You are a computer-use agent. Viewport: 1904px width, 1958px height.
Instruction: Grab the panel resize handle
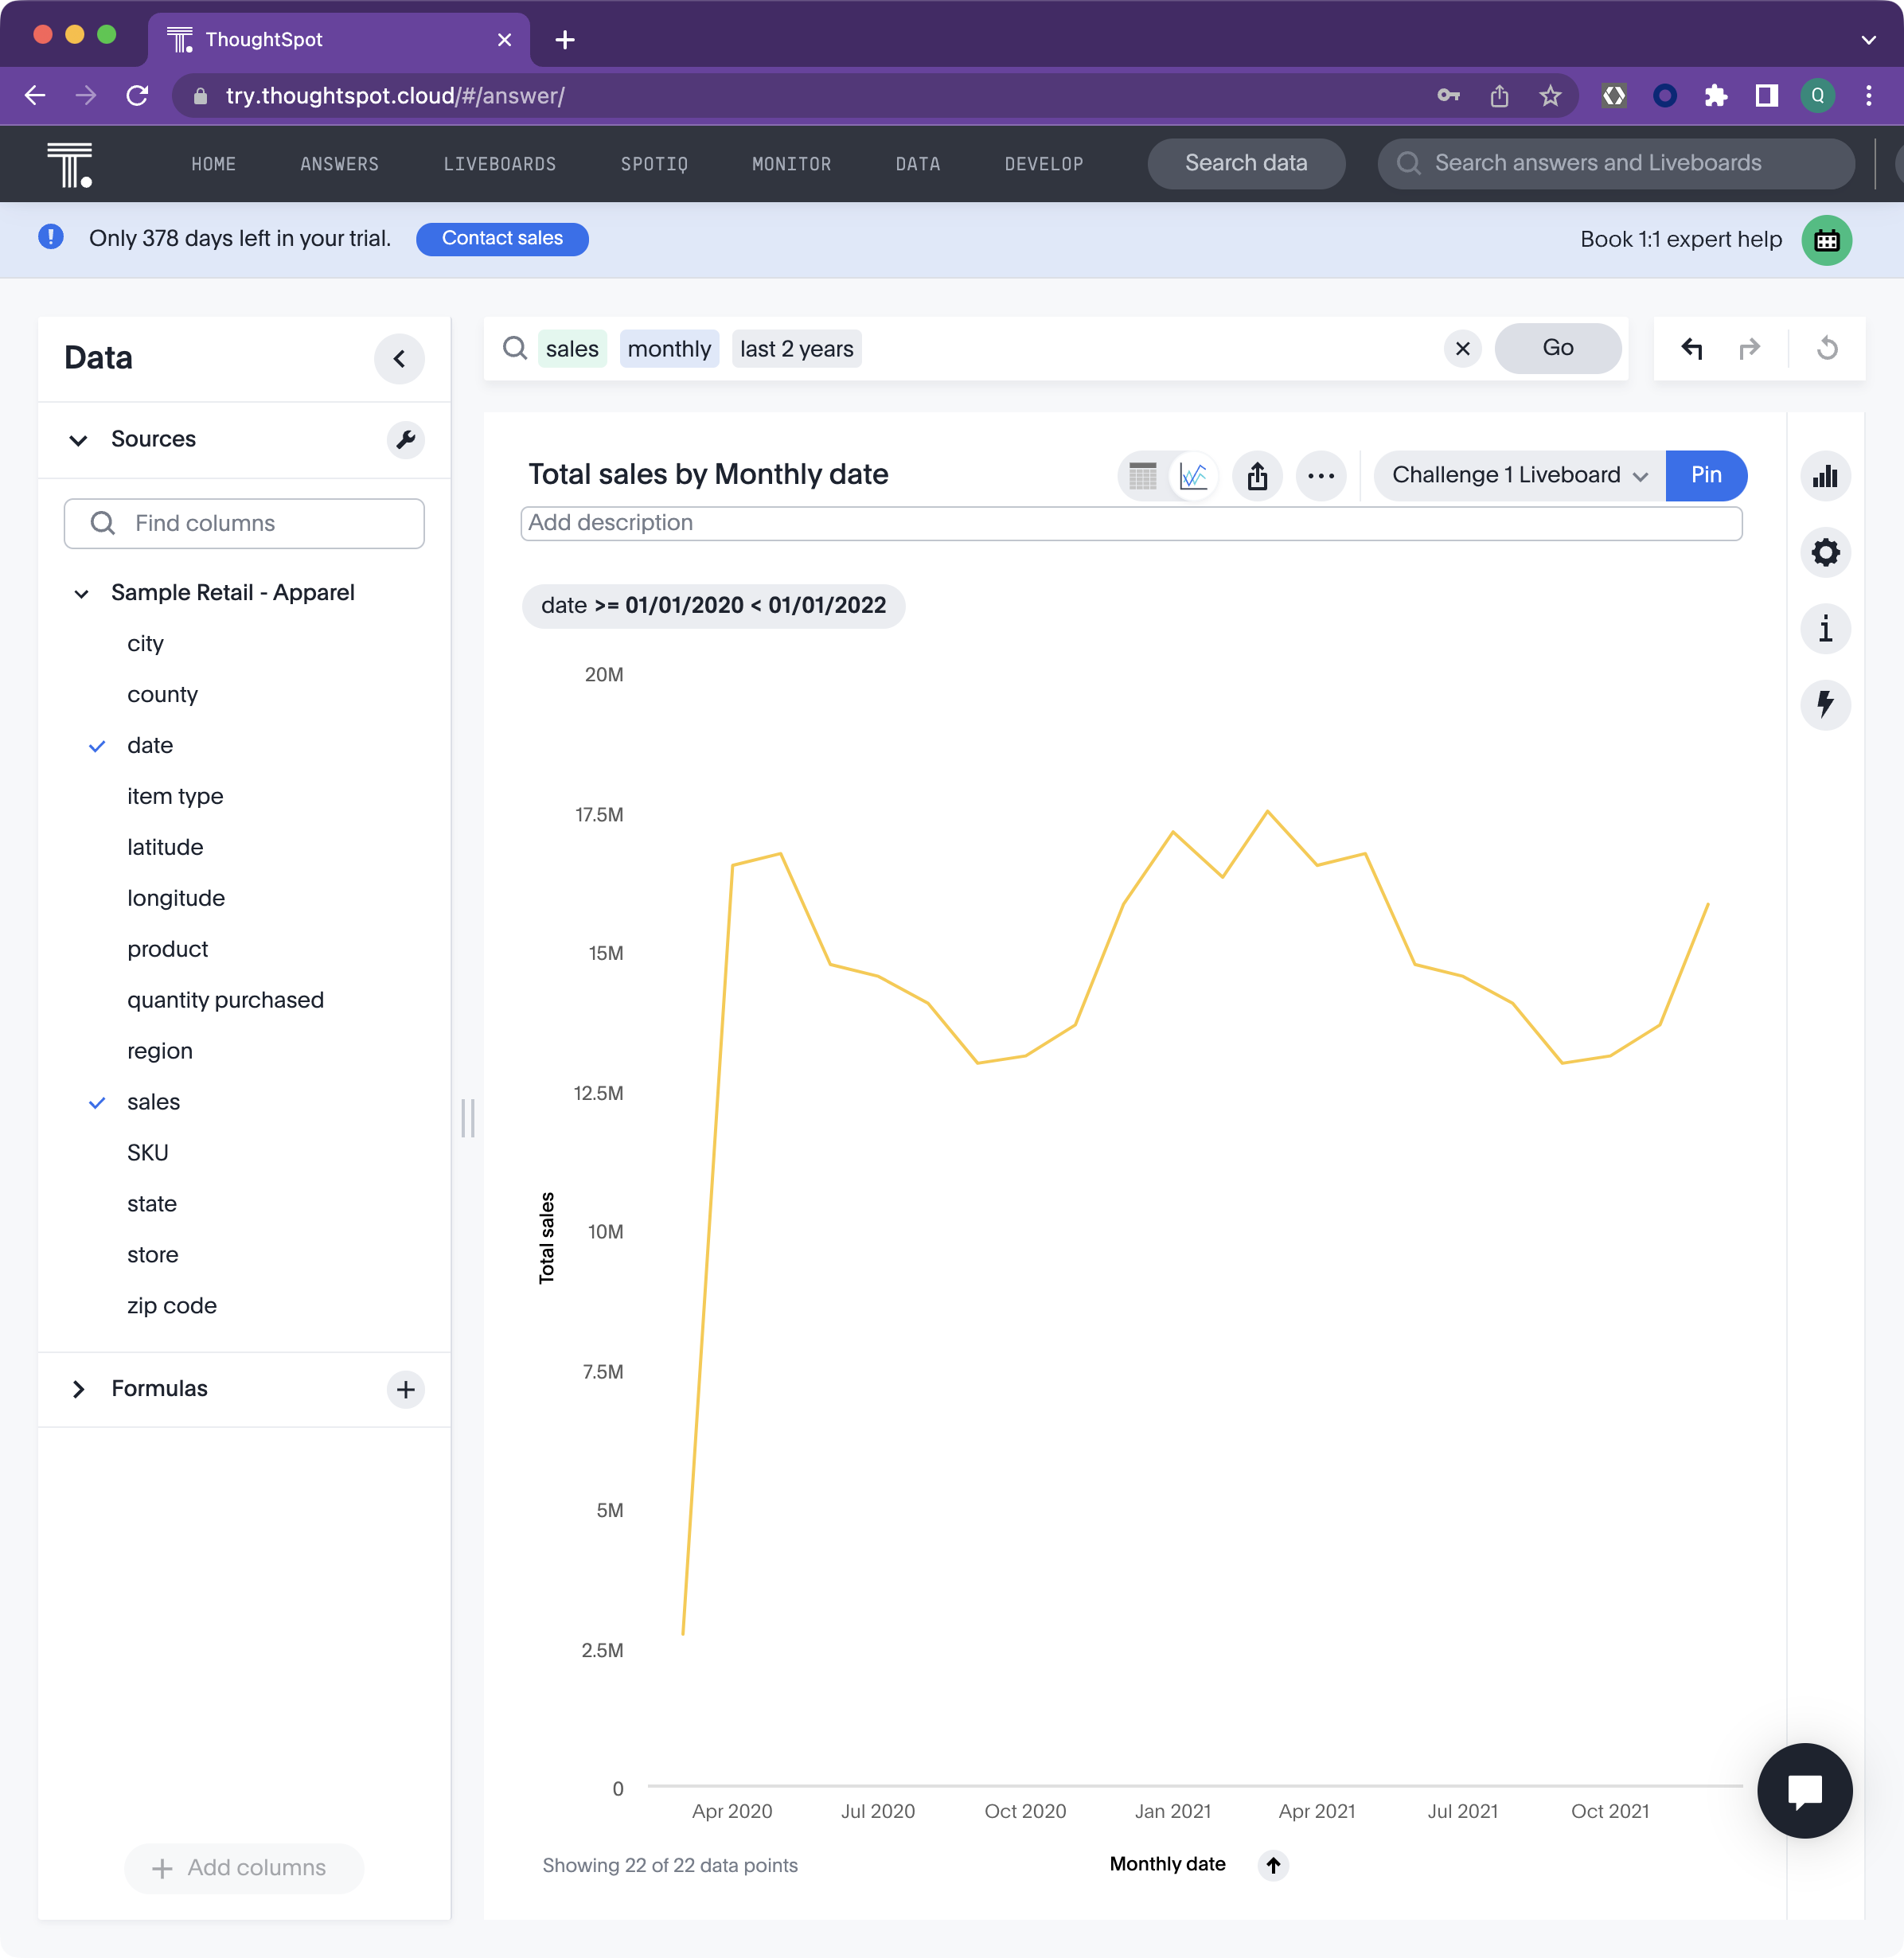(467, 1118)
